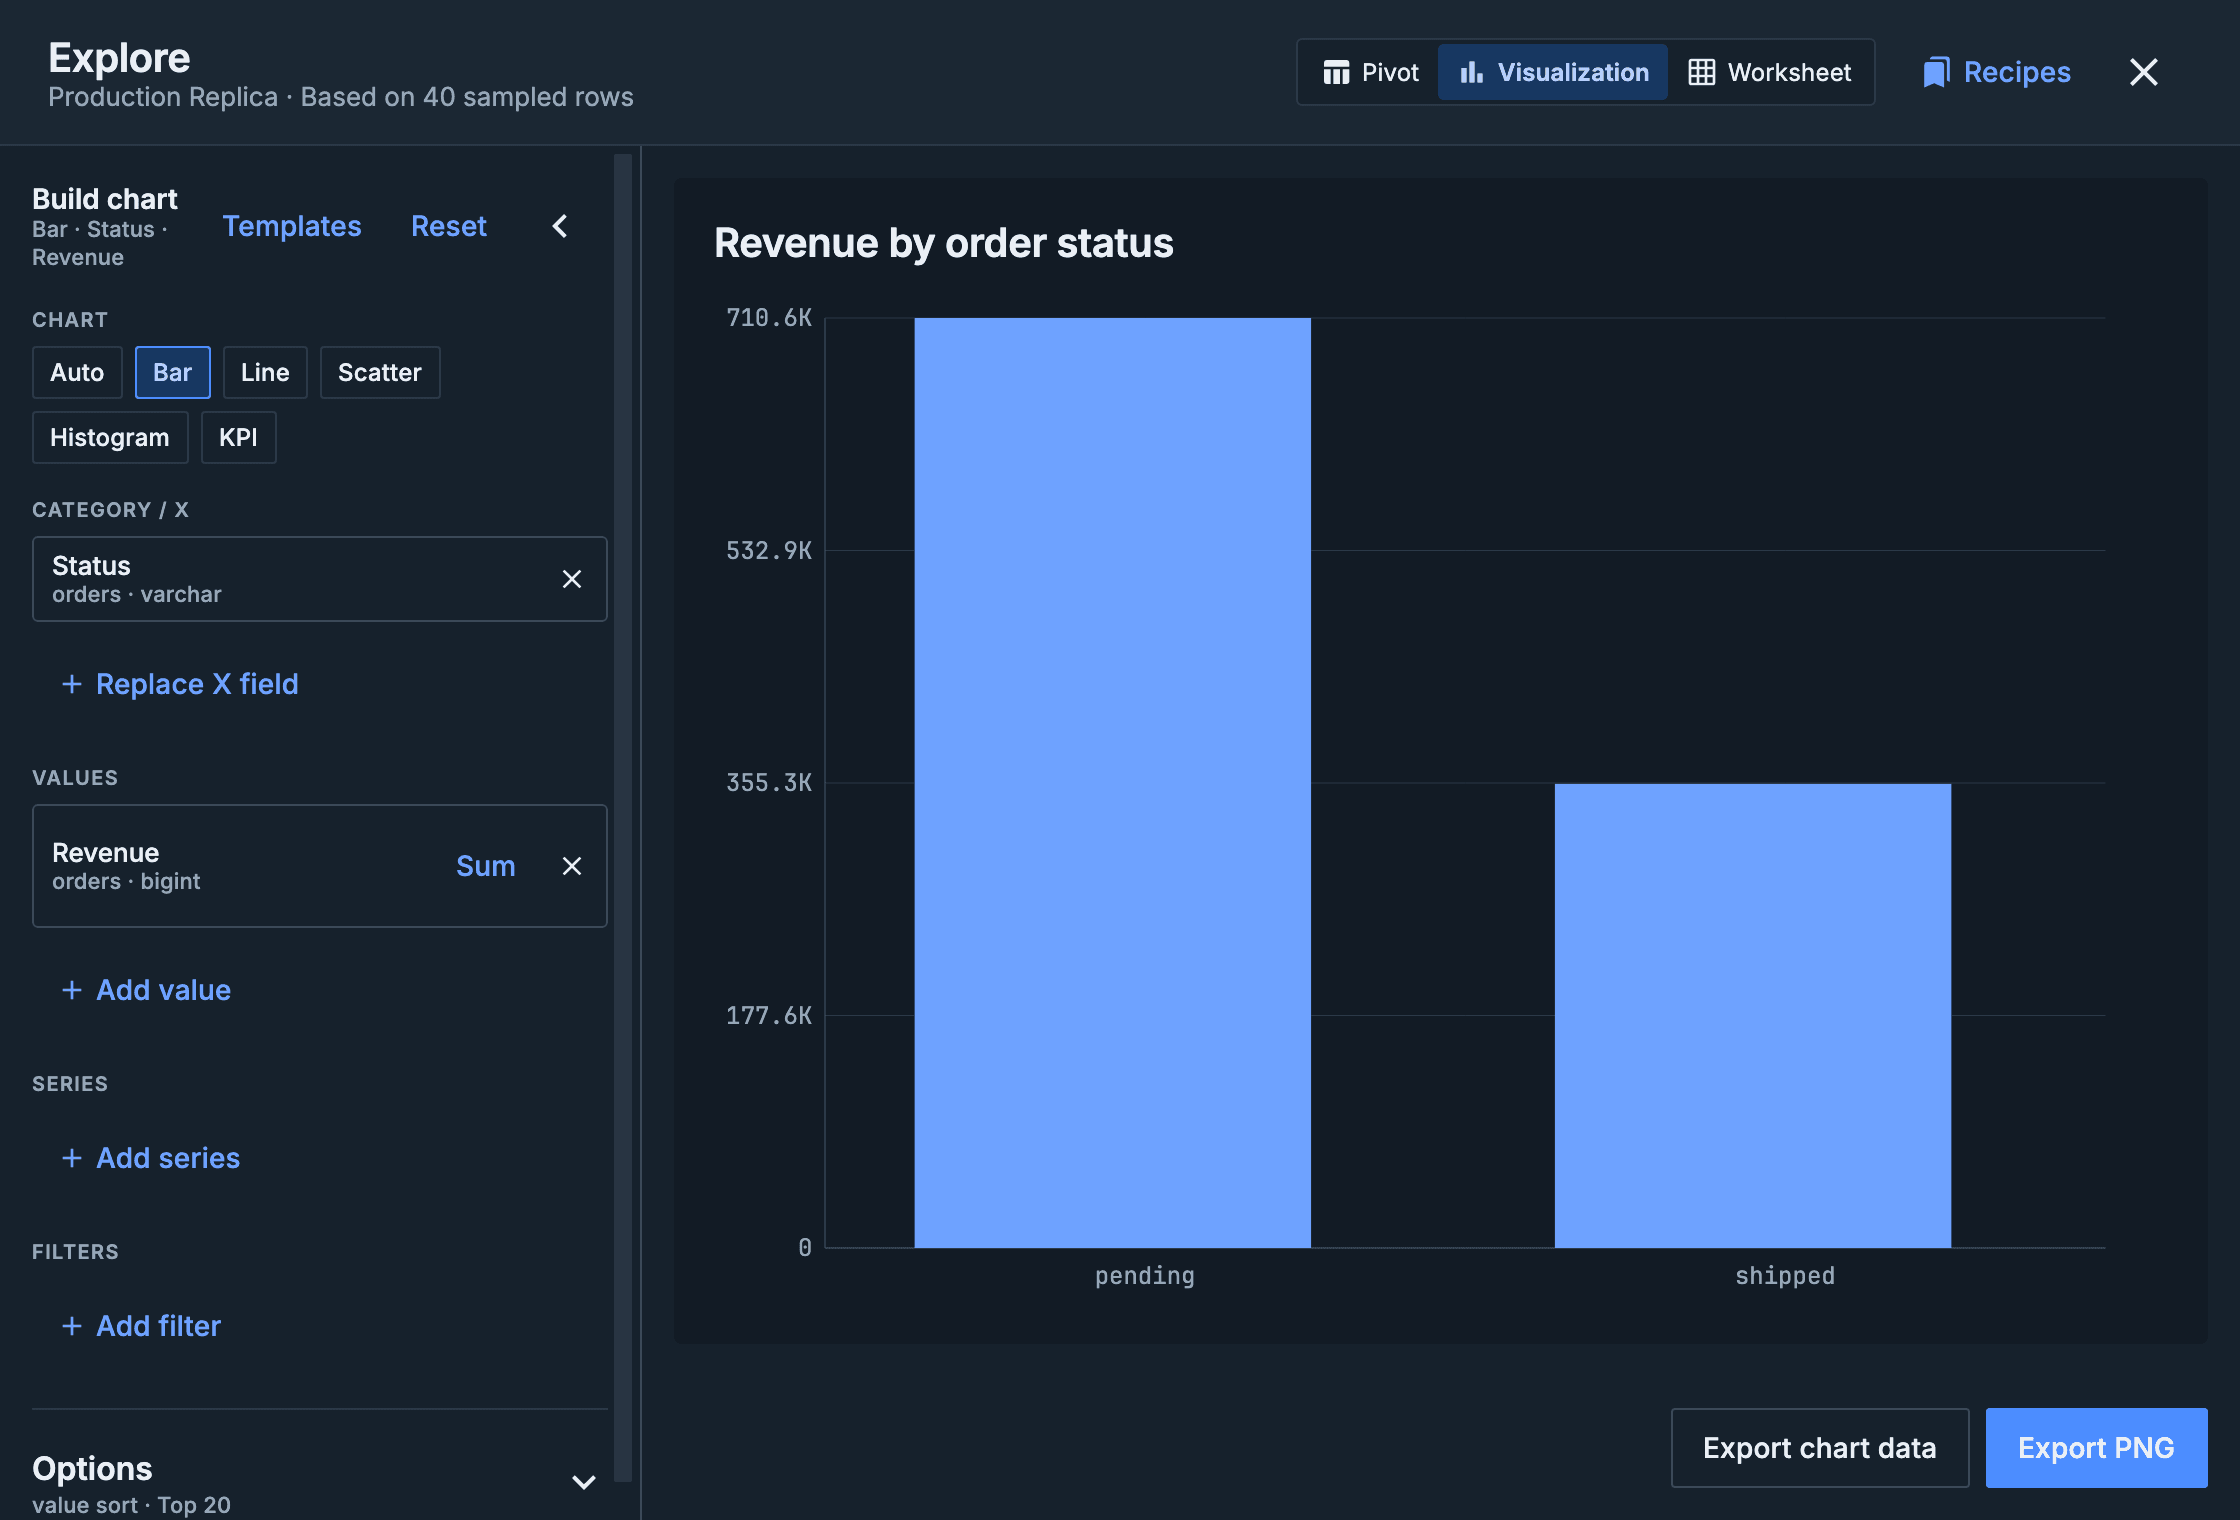2240x1520 pixels.
Task: Click Add filter
Action: [x=141, y=1326]
